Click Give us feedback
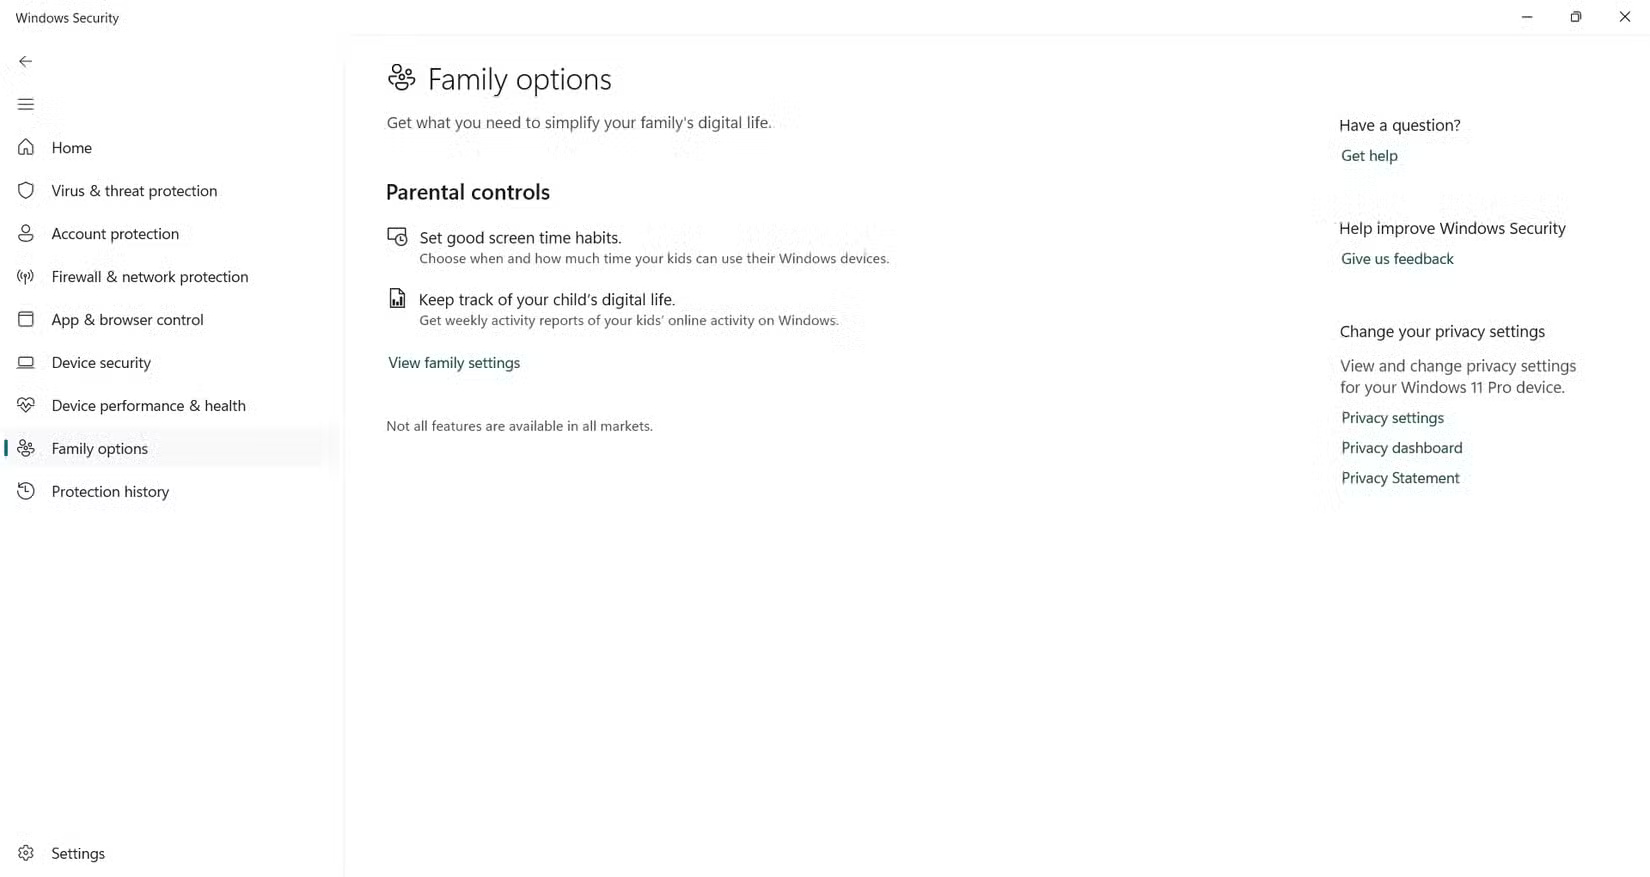The height and width of the screenshot is (877, 1650). (1397, 258)
